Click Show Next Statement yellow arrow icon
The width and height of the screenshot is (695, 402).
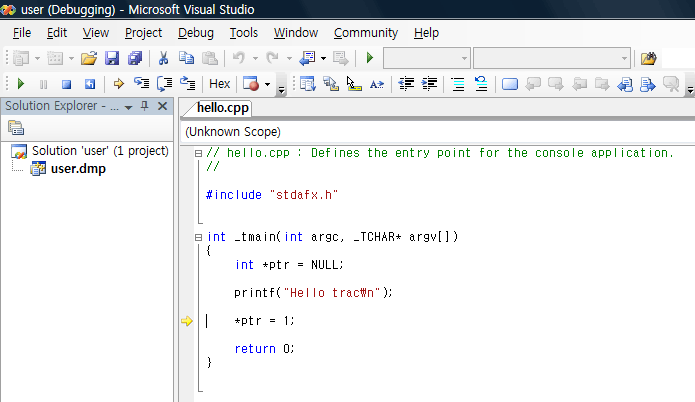coord(118,84)
